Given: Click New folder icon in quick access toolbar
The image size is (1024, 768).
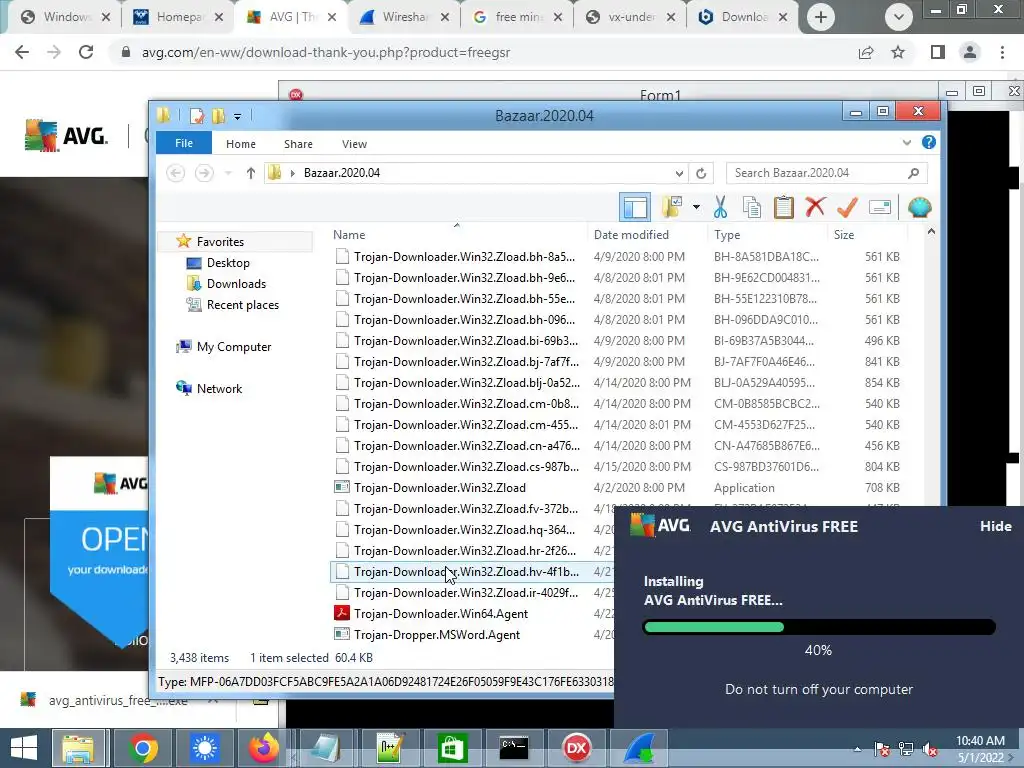Looking at the screenshot, I should tap(218, 116).
